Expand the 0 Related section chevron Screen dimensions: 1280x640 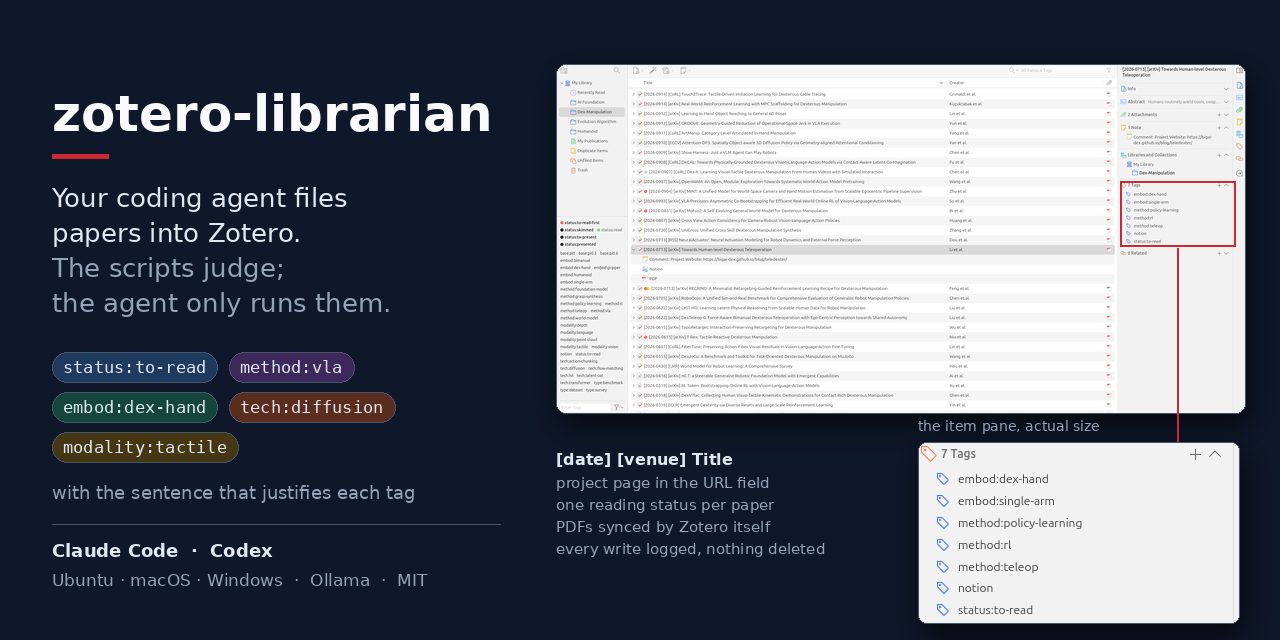[x=1226, y=253]
